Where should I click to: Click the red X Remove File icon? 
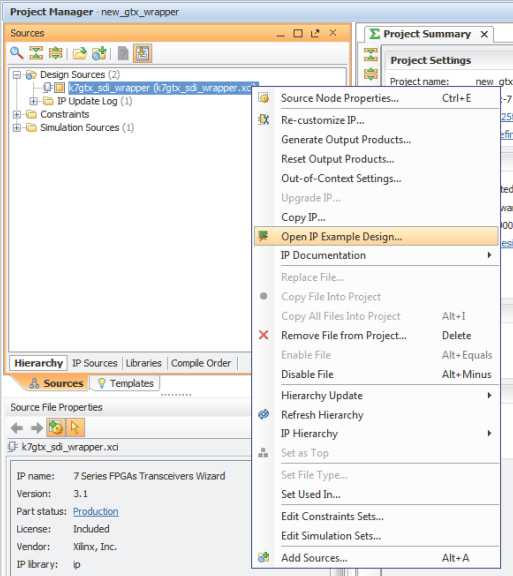click(263, 335)
